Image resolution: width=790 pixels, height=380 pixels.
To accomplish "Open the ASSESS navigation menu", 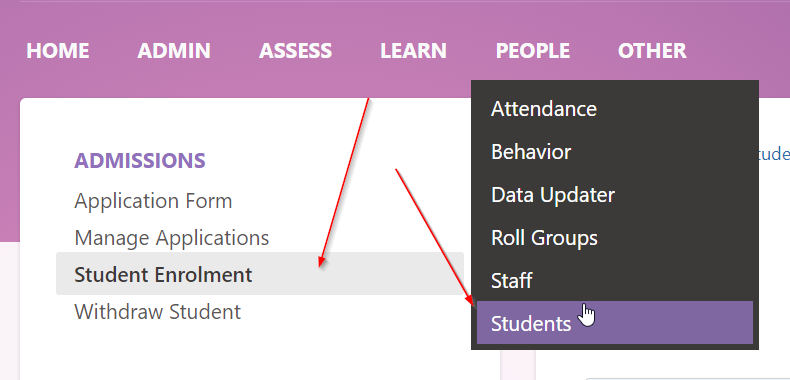I will pos(295,51).
